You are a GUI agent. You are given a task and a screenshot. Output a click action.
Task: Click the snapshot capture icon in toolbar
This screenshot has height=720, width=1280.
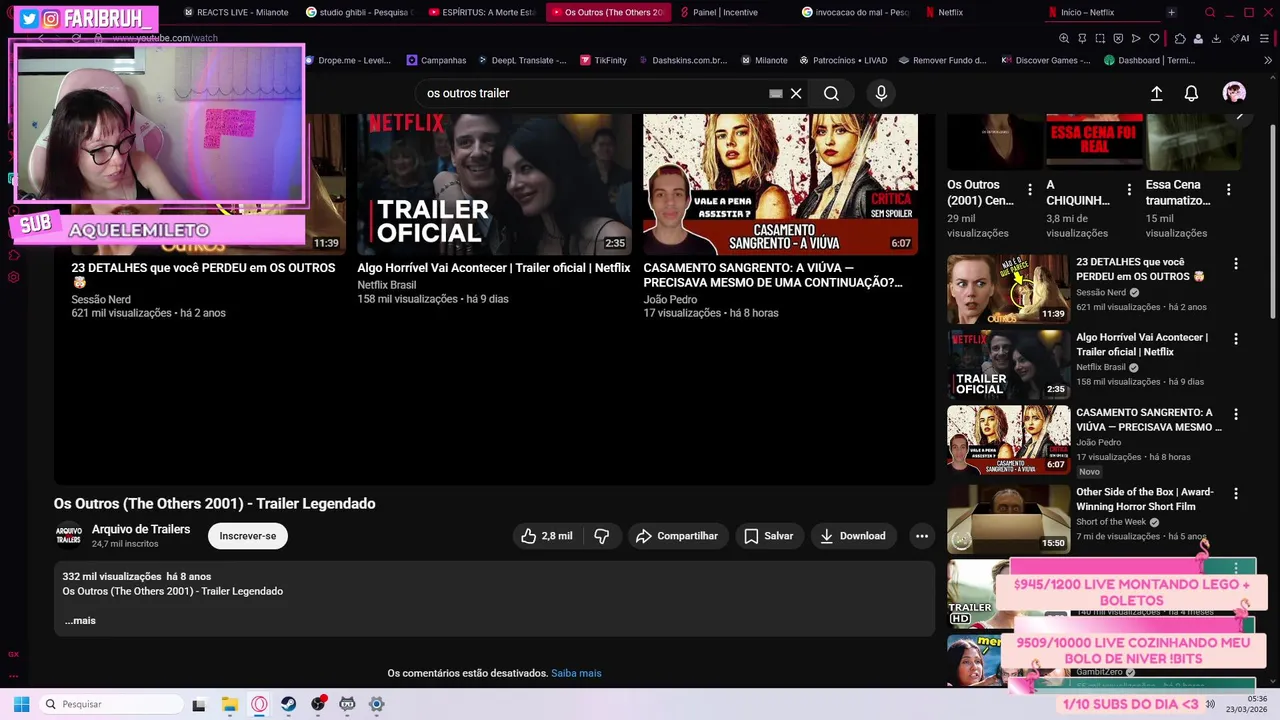tap(1100, 38)
